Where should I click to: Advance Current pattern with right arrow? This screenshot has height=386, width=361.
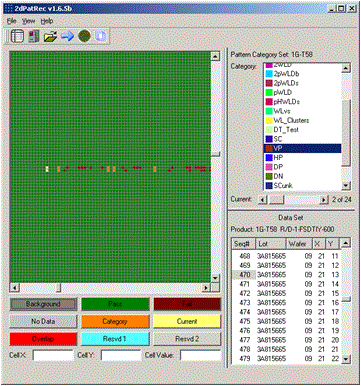324,200
